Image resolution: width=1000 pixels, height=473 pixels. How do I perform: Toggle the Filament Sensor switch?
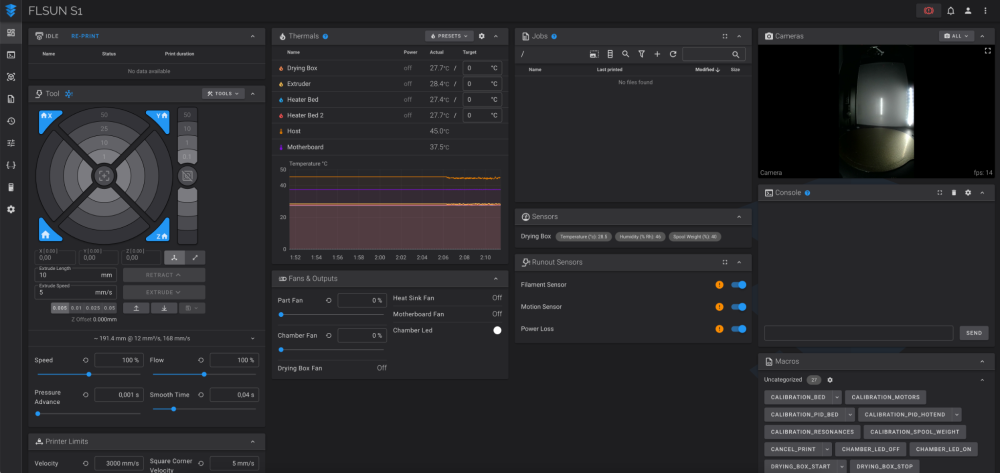click(739, 285)
